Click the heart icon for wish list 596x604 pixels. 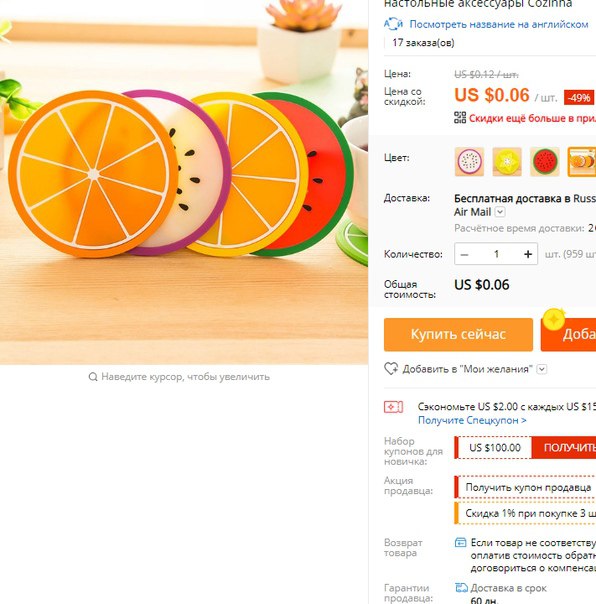pyautogui.click(x=391, y=369)
